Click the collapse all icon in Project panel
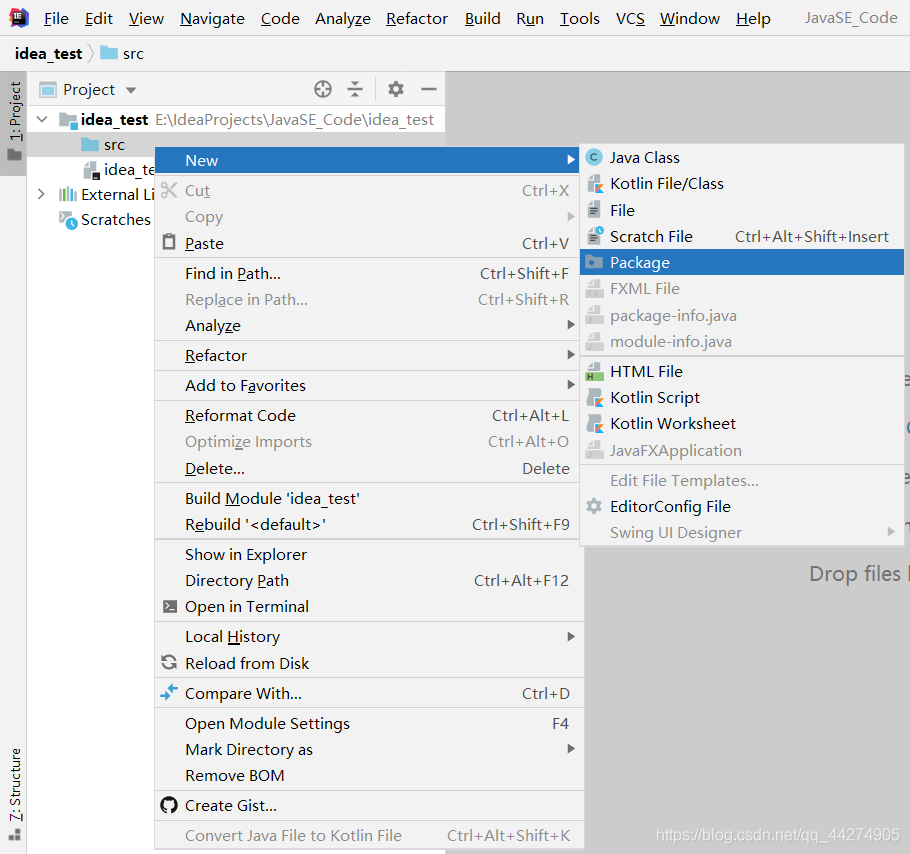Screen dimensions: 910x854 coord(355,89)
